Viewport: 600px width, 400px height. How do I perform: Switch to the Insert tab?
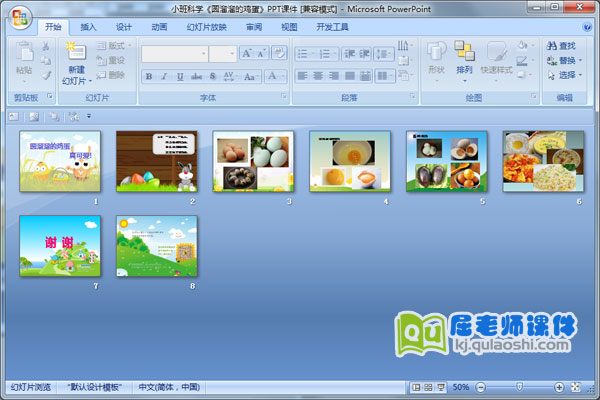(x=88, y=27)
